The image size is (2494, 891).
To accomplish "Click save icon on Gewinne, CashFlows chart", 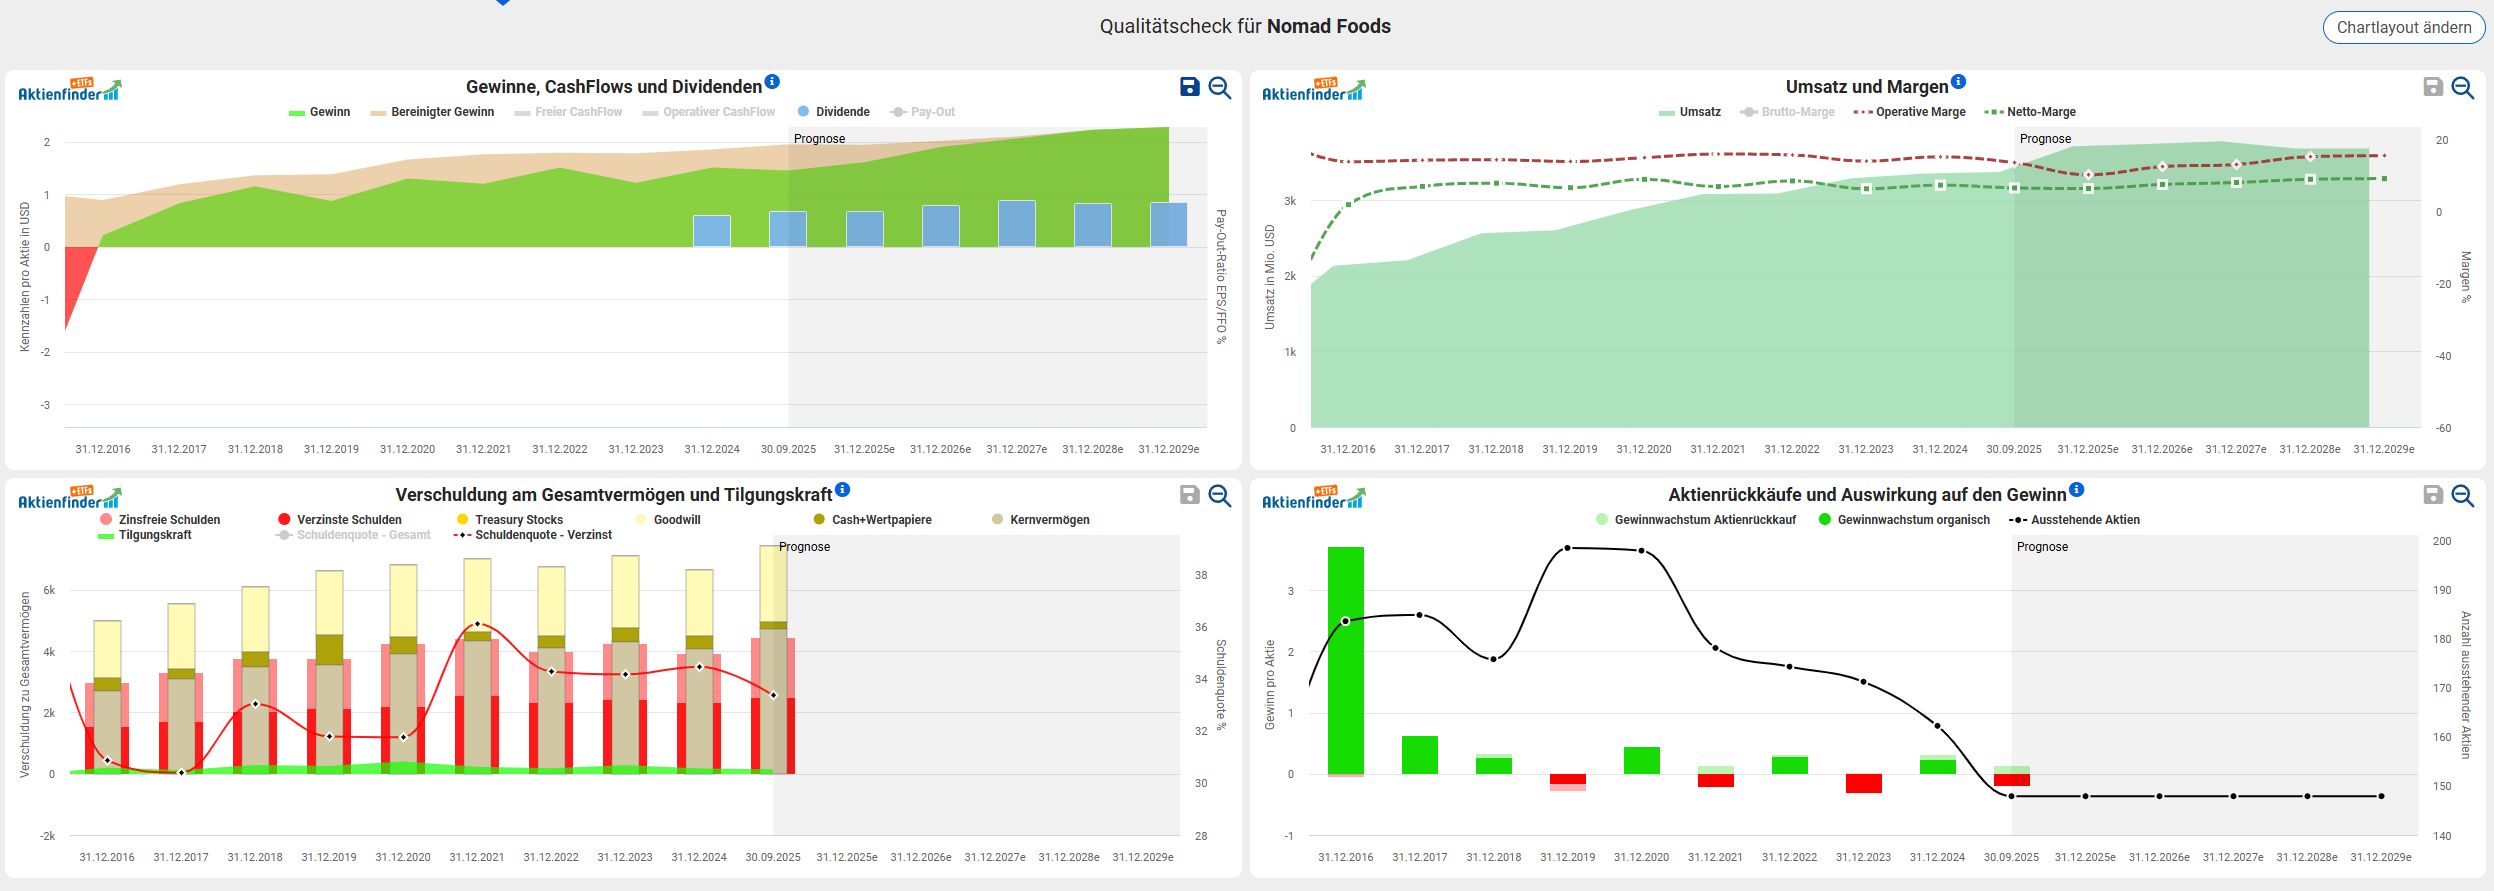I will [x=1189, y=87].
